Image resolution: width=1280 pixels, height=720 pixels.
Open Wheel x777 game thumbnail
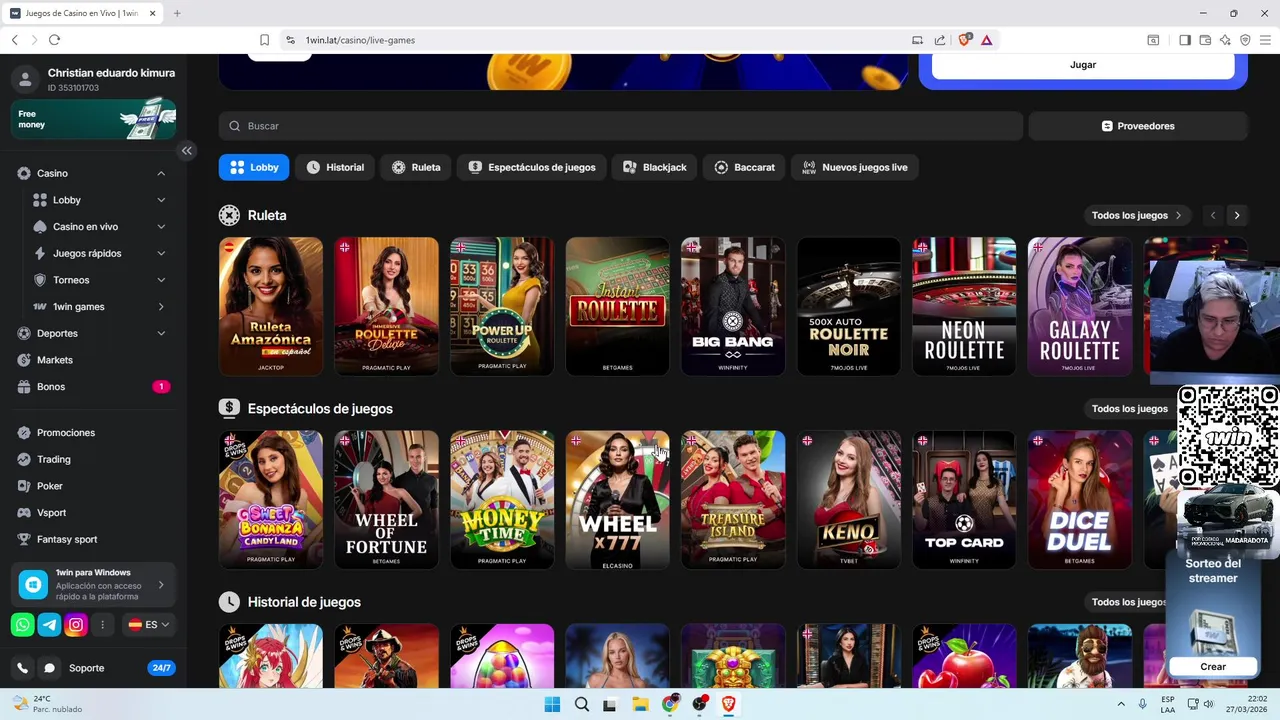(617, 500)
